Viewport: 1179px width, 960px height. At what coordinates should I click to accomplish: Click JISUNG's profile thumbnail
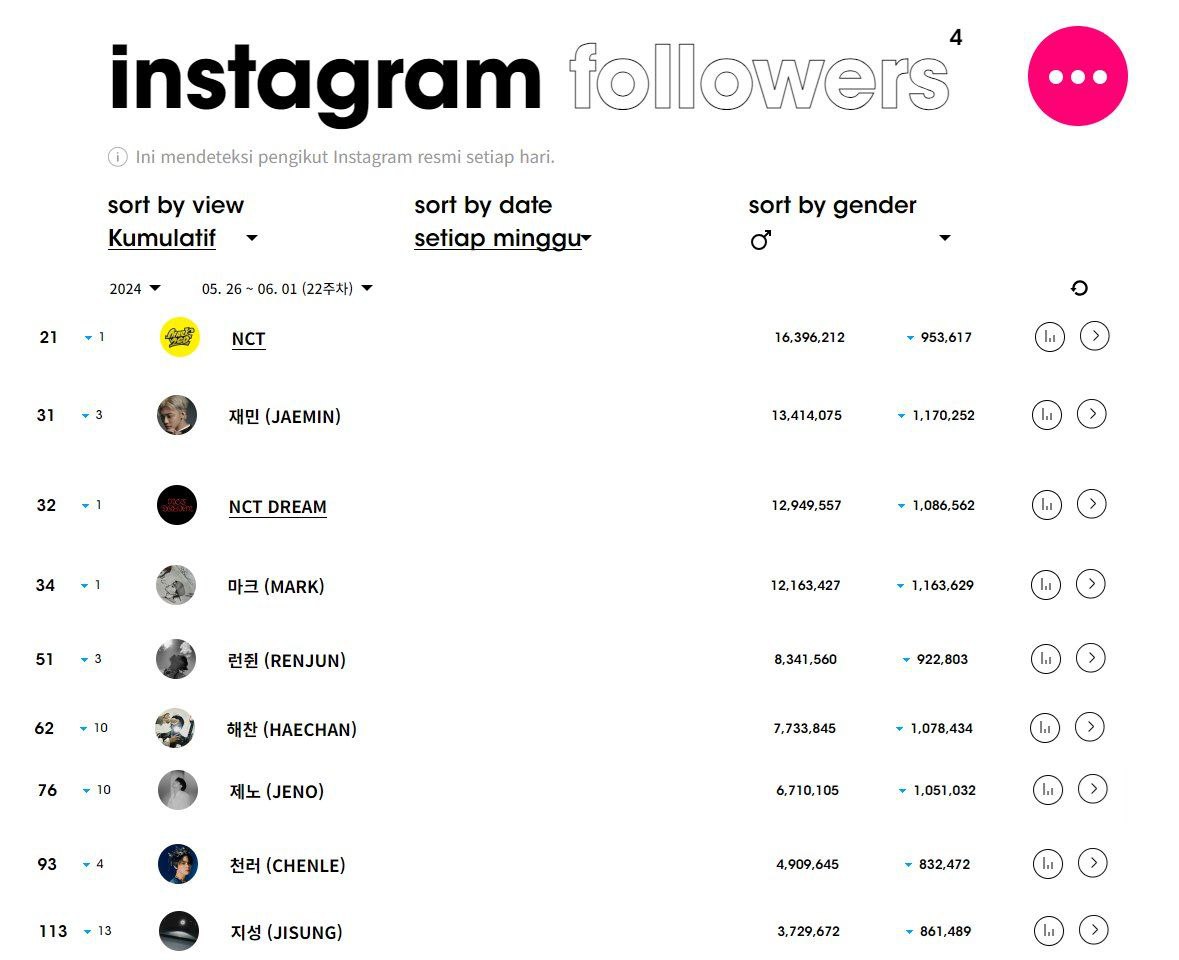178,931
